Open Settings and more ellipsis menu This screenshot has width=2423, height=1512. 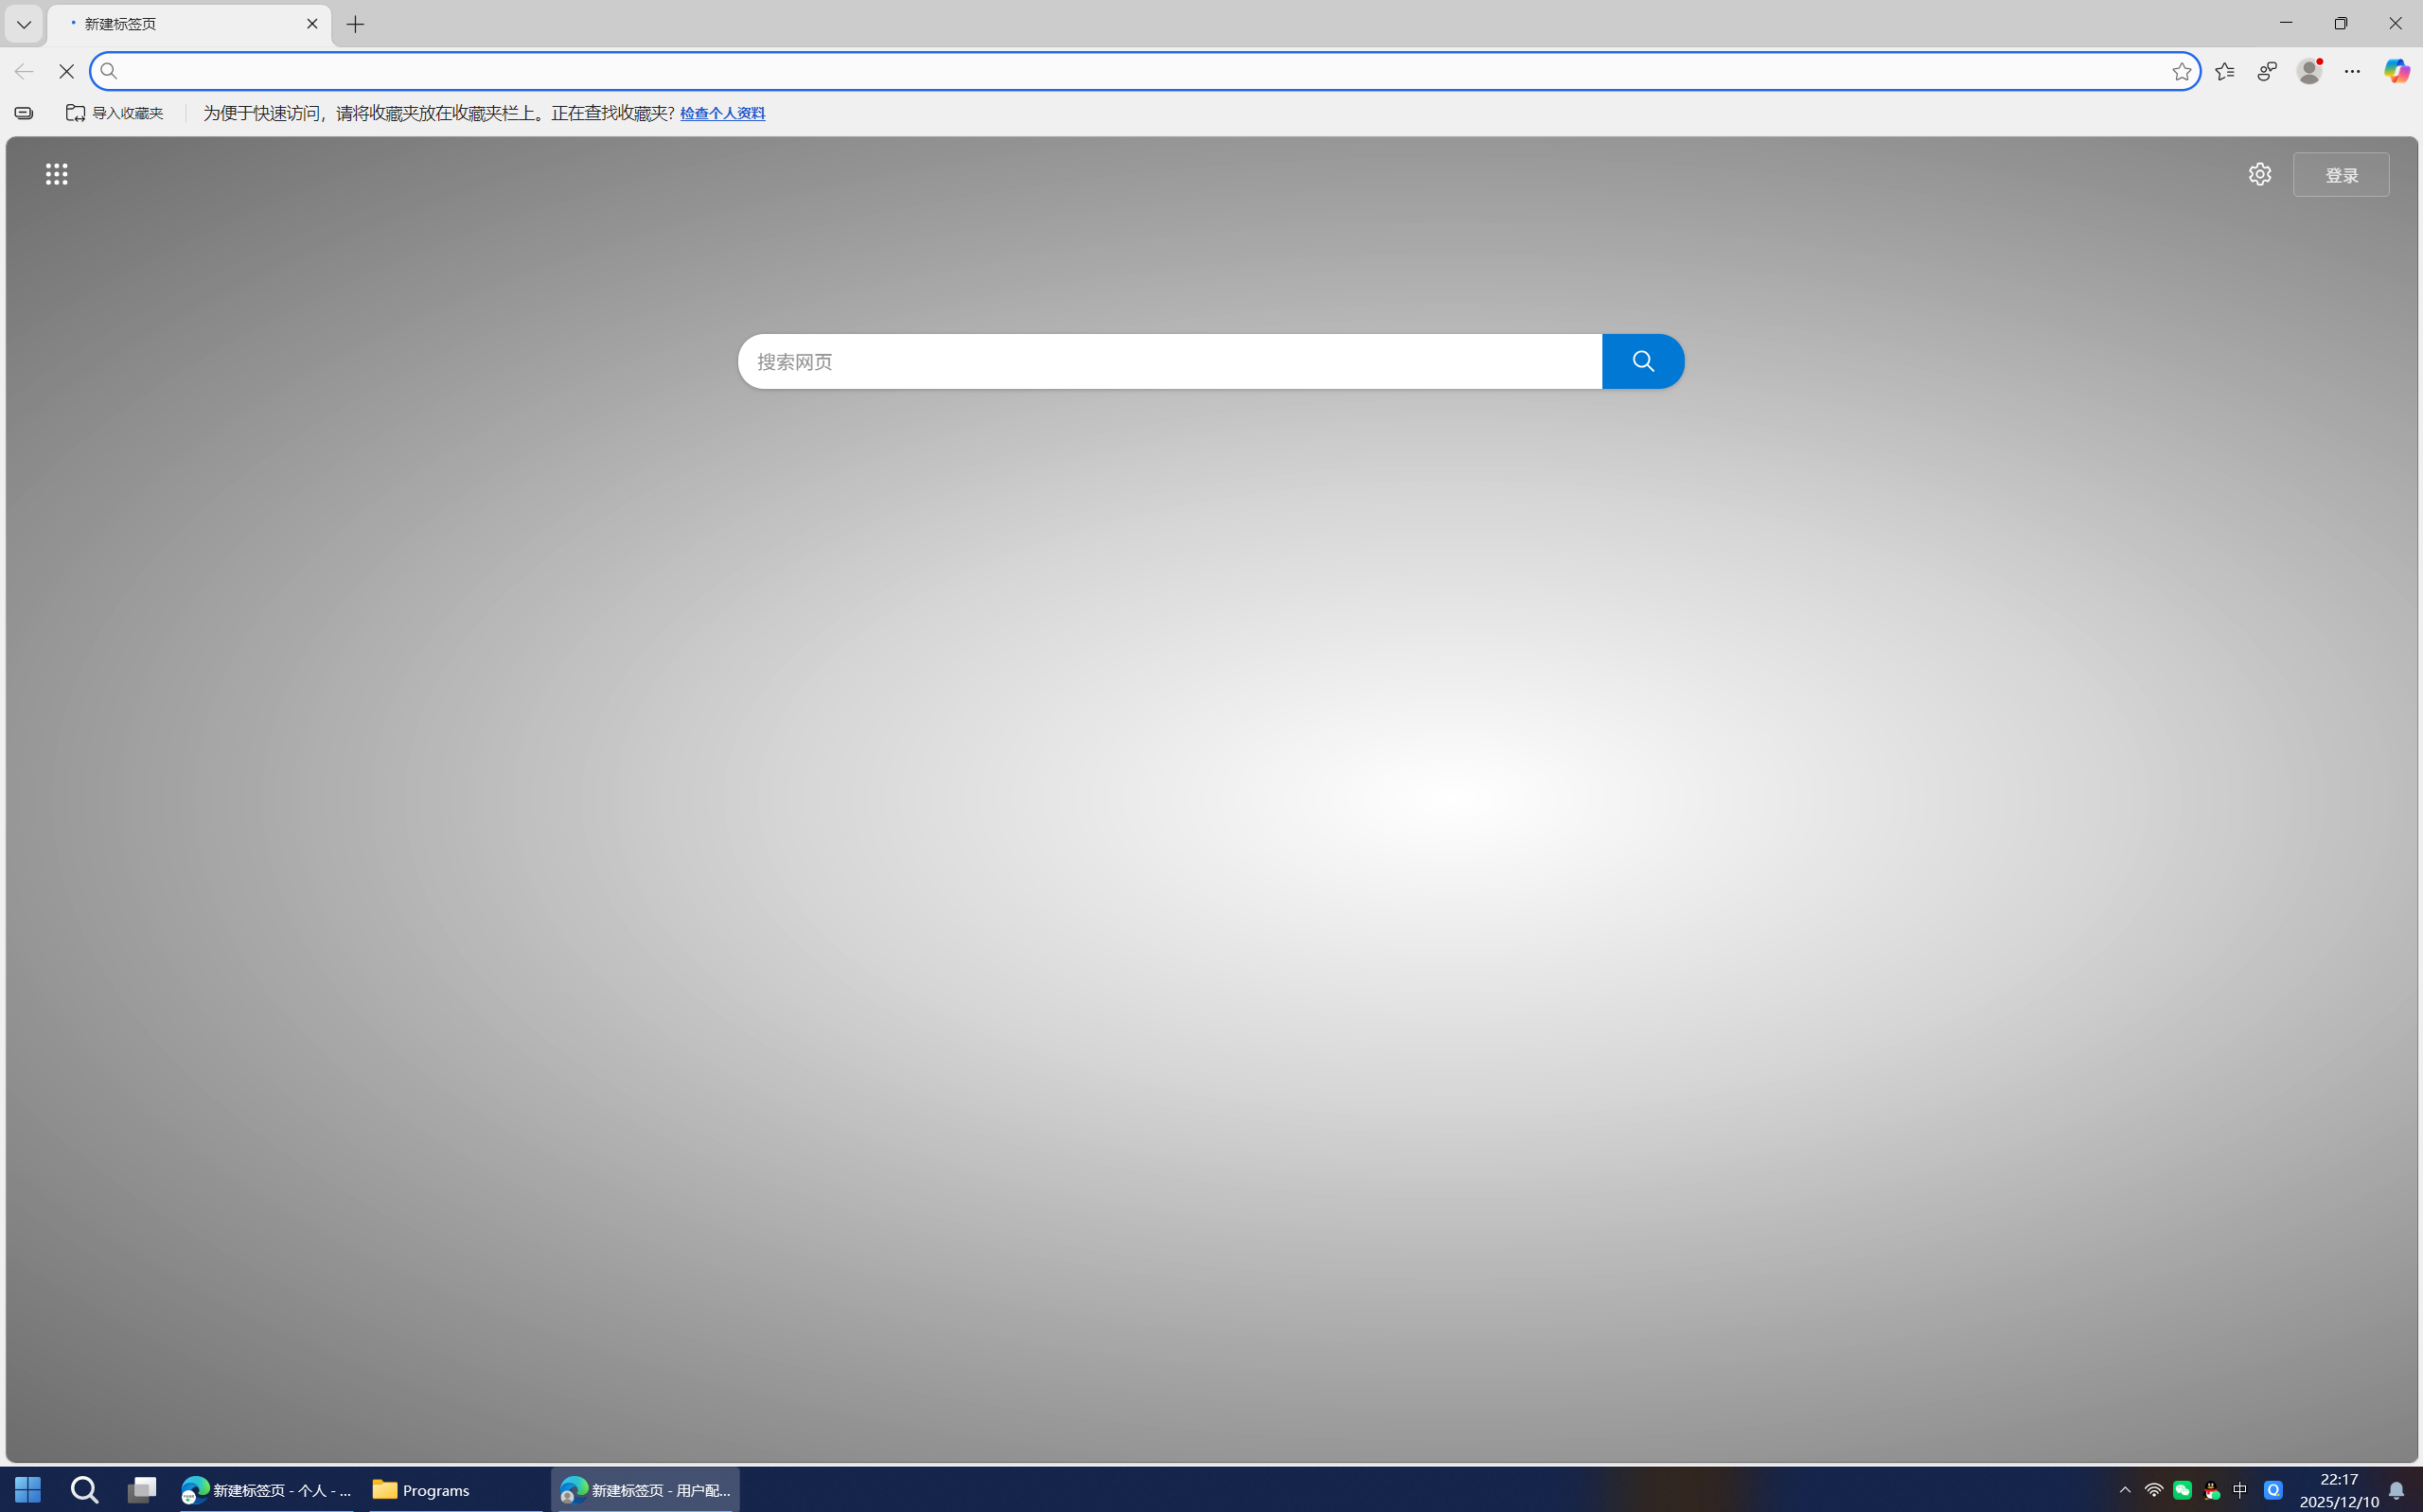tap(2352, 71)
